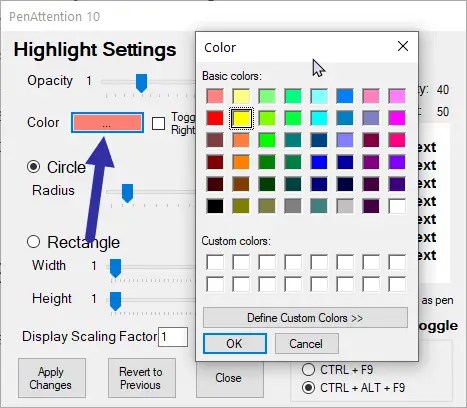Screen dimensions: 467x408
Task: Click the Height slider handle
Action: point(115,301)
